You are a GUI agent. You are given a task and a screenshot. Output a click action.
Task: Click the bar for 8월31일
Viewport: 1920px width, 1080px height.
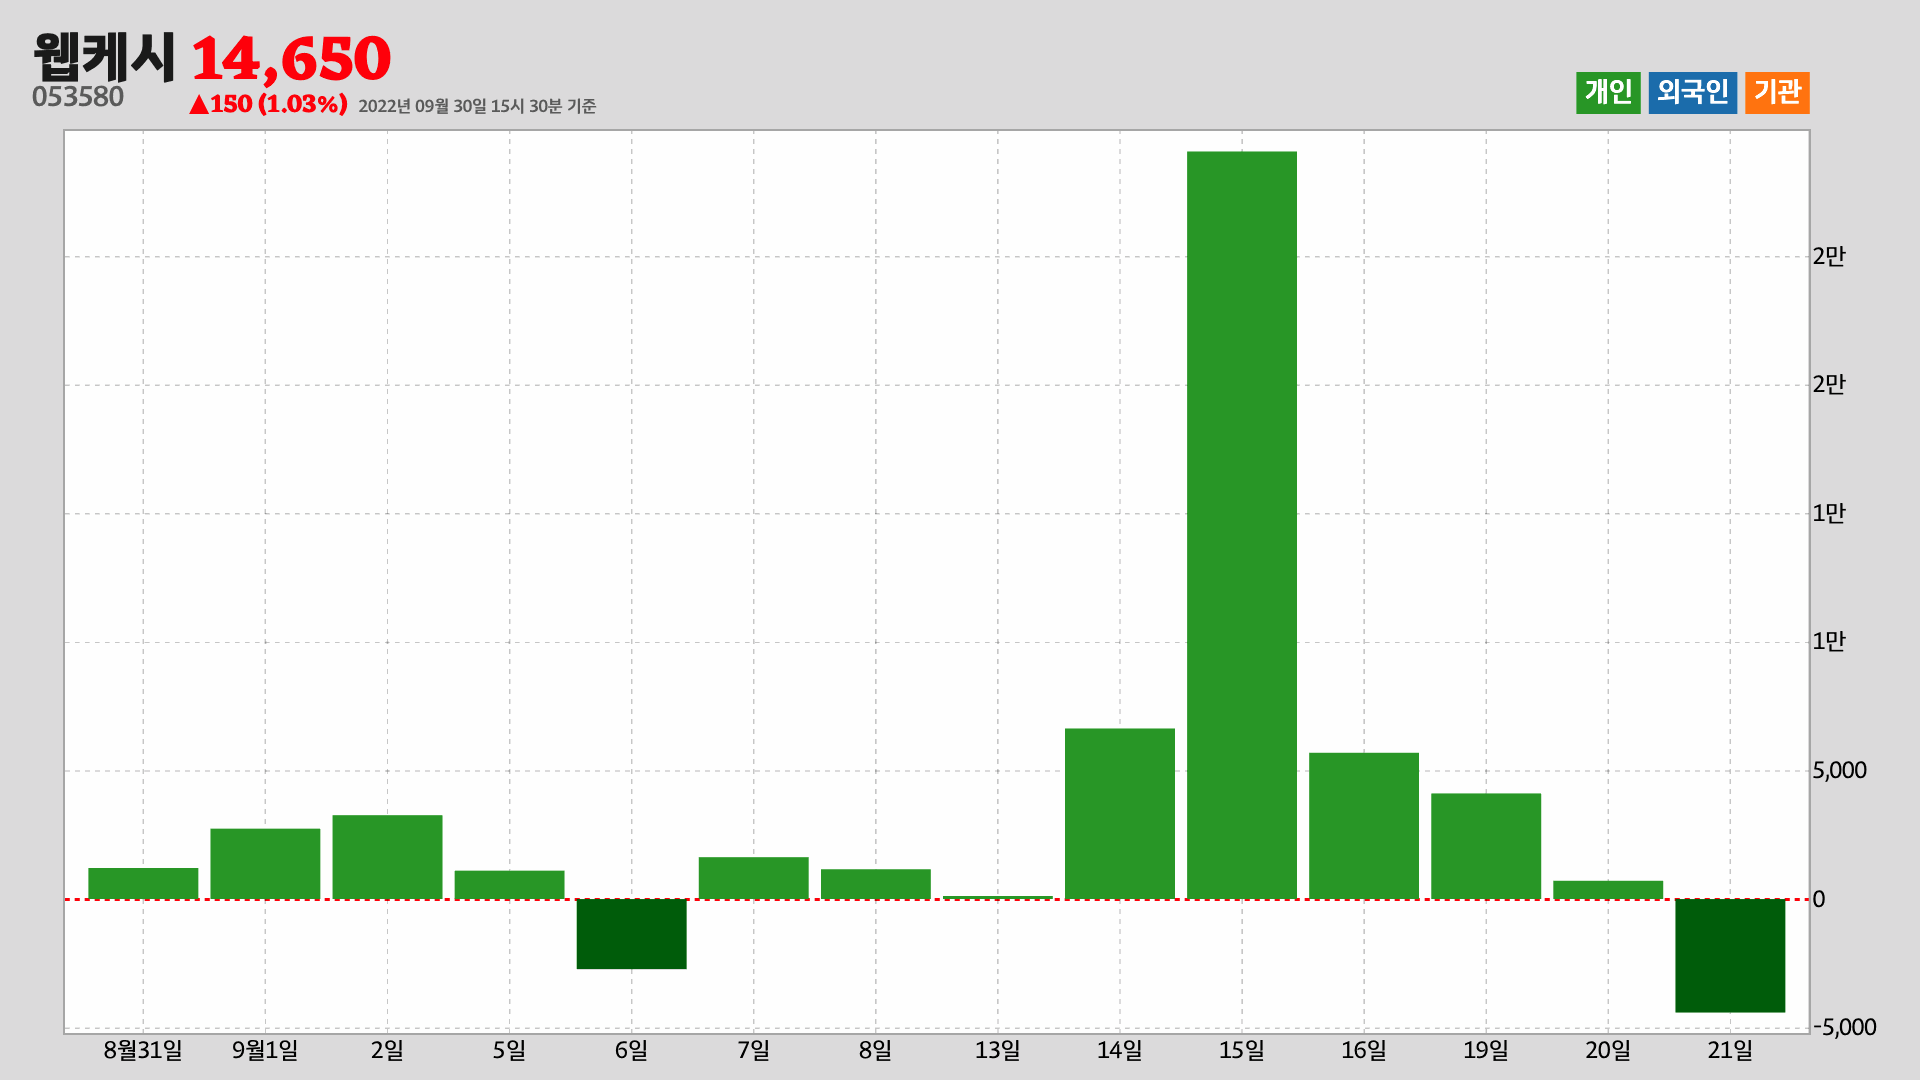tap(143, 883)
